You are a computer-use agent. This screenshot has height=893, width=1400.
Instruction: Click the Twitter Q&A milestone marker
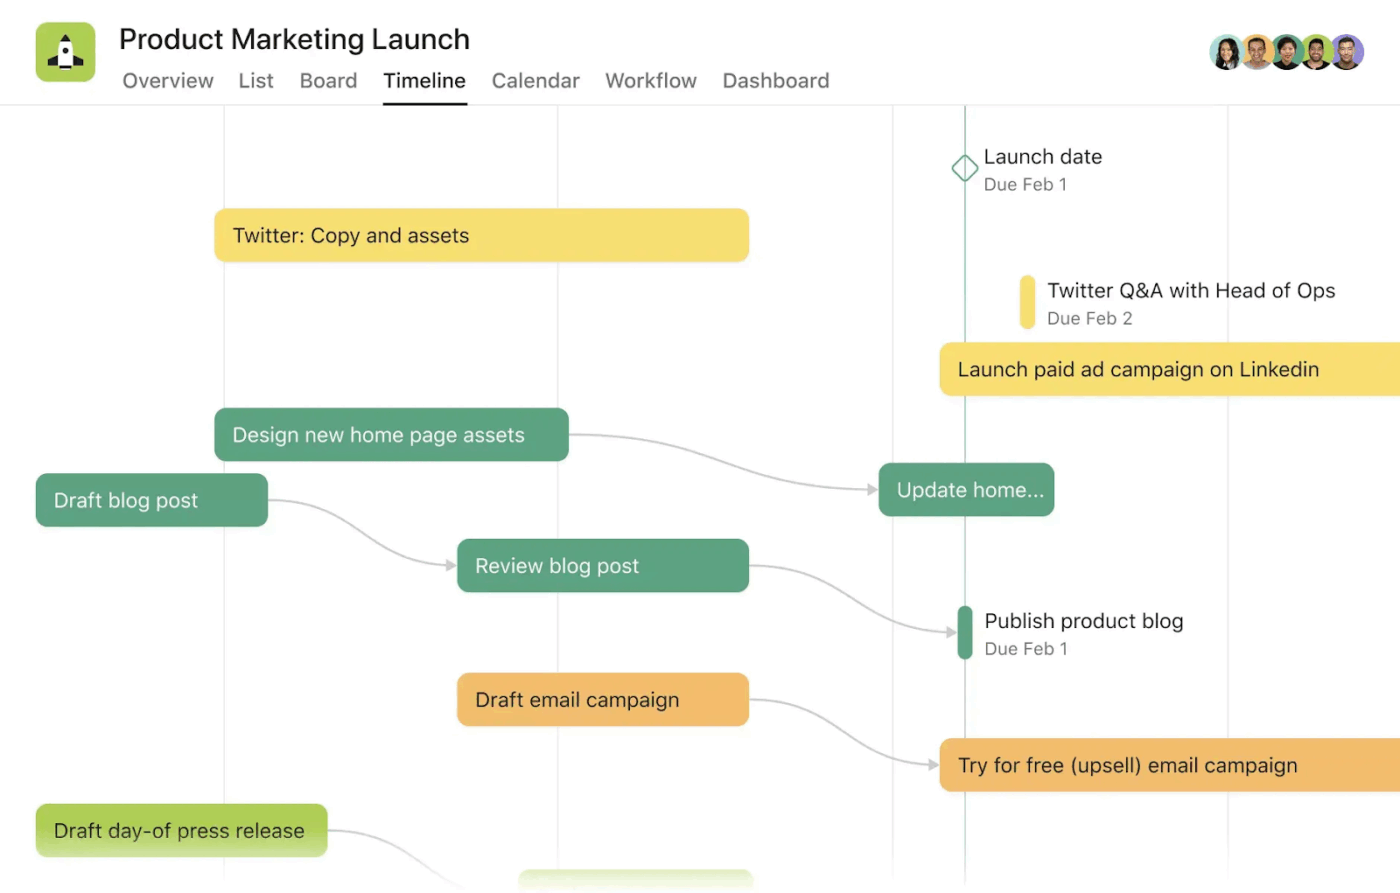[x=1027, y=301]
